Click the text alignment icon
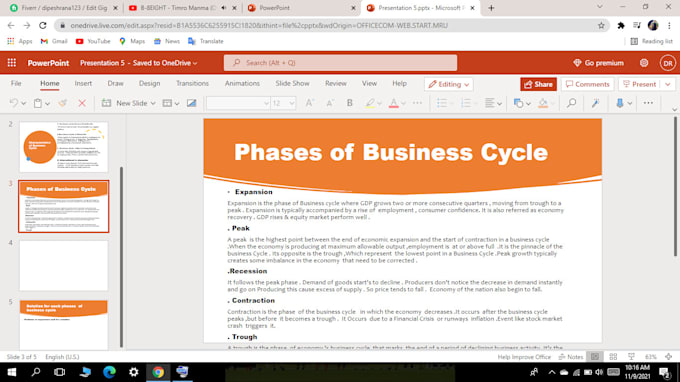The height and width of the screenshot is (382, 680). [x=490, y=103]
